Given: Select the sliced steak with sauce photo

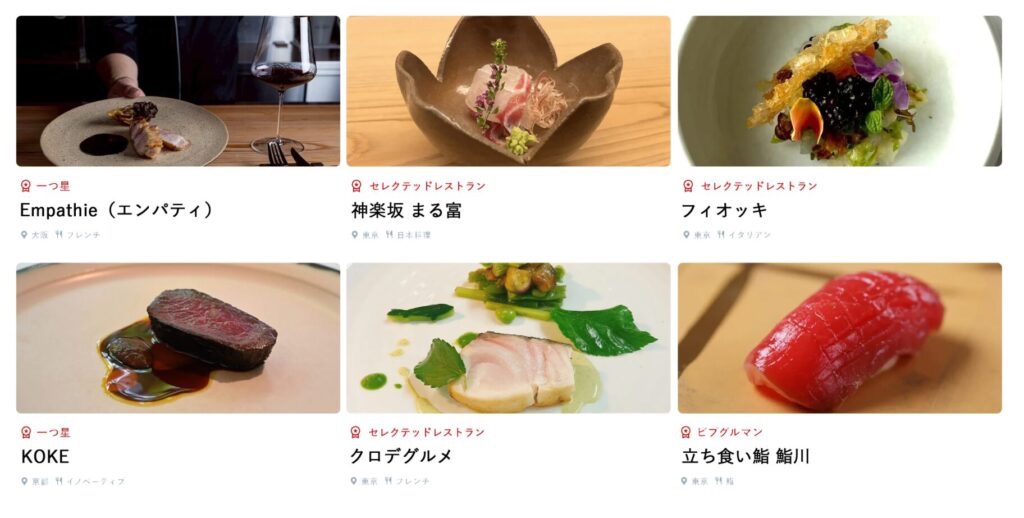Looking at the screenshot, I should click(178, 338).
